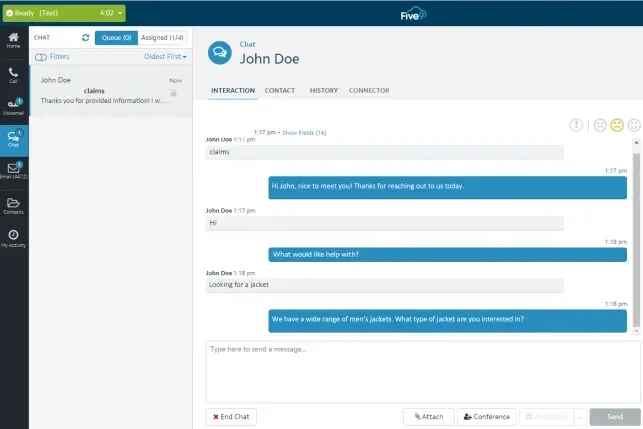Go to Voicemail in sidebar
Viewport: 643px width, 429px height.
[13, 107]
